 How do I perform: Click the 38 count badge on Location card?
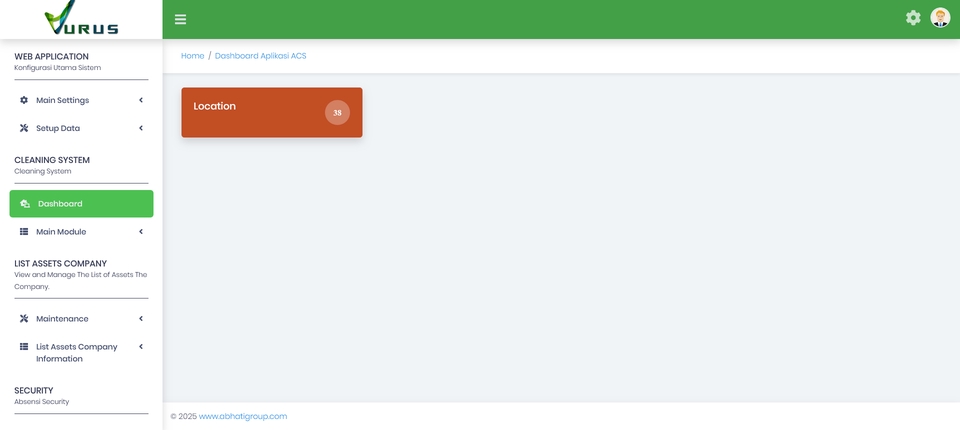coord(337,113)
